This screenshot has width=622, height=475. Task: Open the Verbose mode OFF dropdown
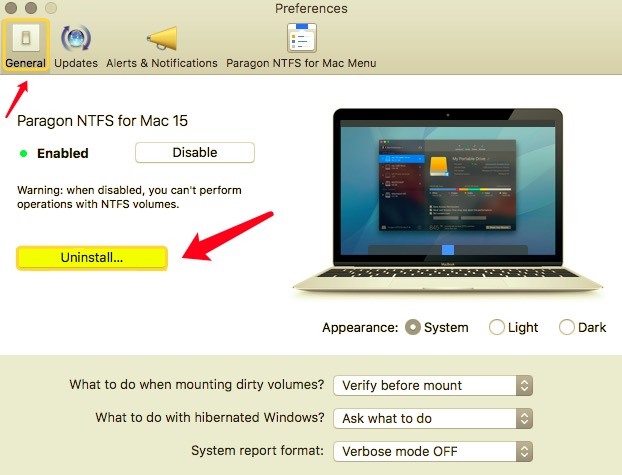click(433, 451)
